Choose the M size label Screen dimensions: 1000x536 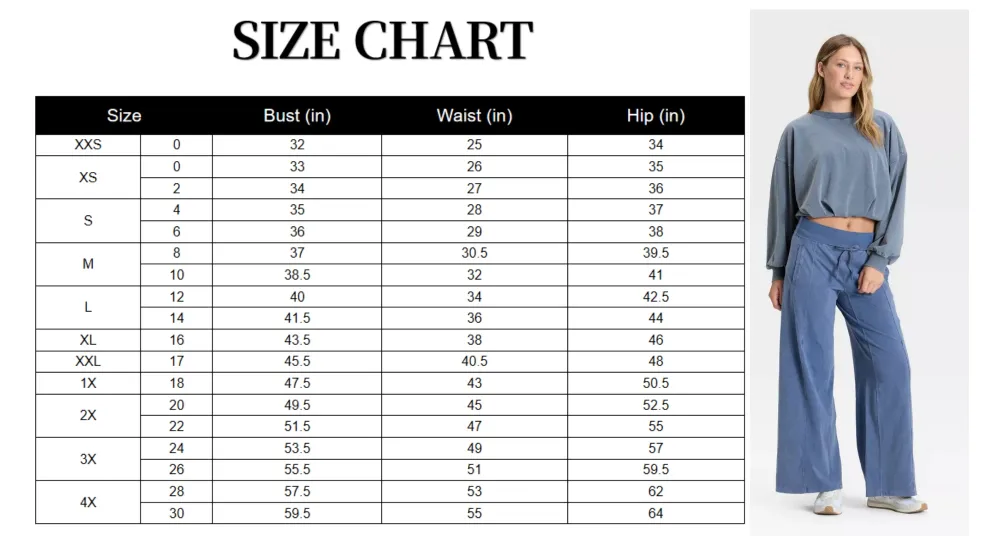tap(88, 264)
